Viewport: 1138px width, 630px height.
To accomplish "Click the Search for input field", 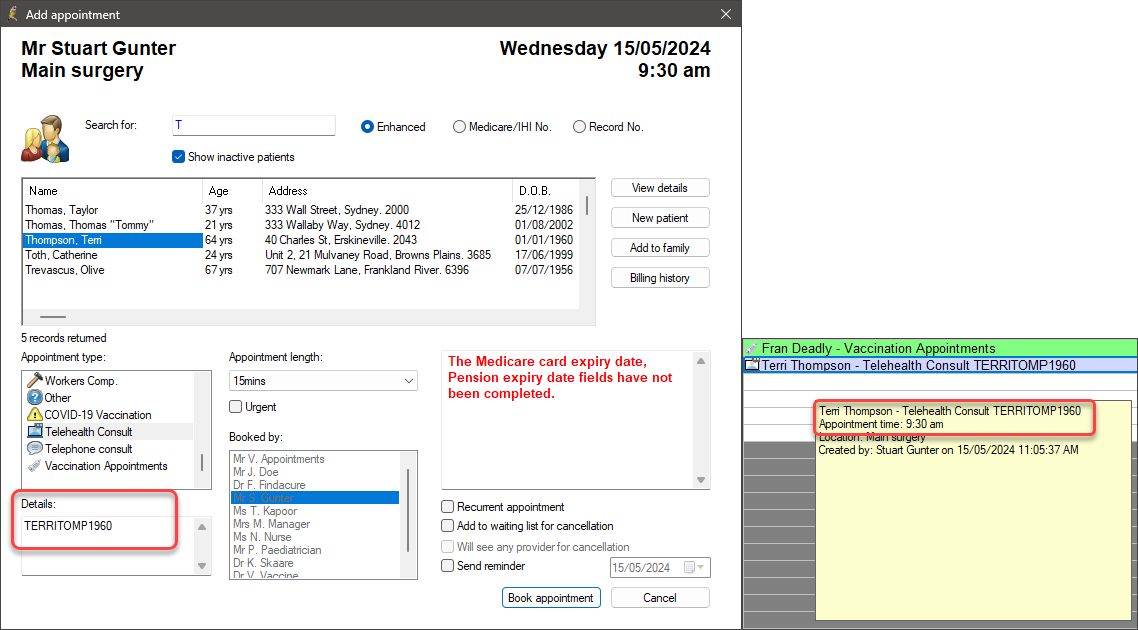I will pyautogui.click(x=253, y=126).
